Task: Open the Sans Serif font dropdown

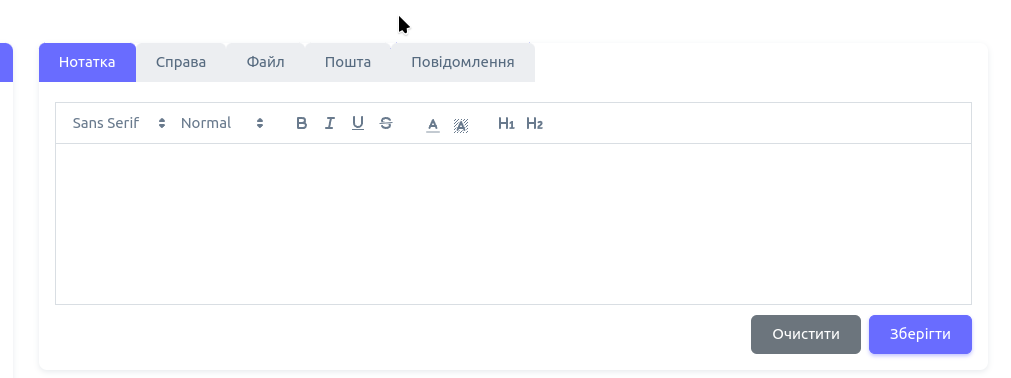Action: click(119, 123)
